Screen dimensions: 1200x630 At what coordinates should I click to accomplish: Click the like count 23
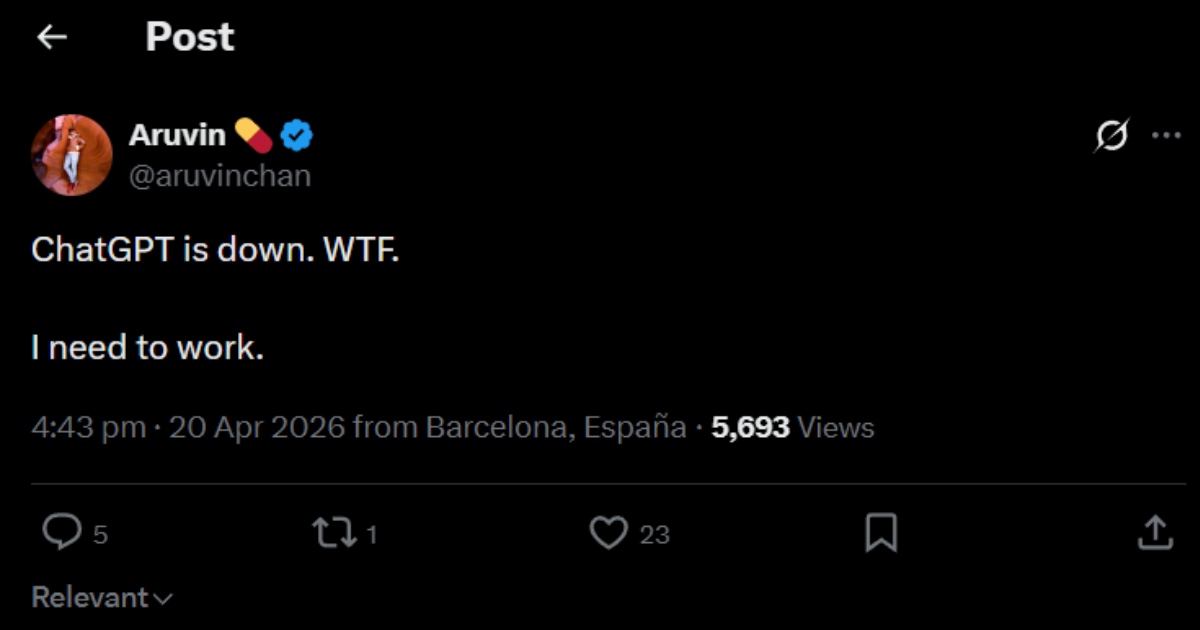pos(654,535)
